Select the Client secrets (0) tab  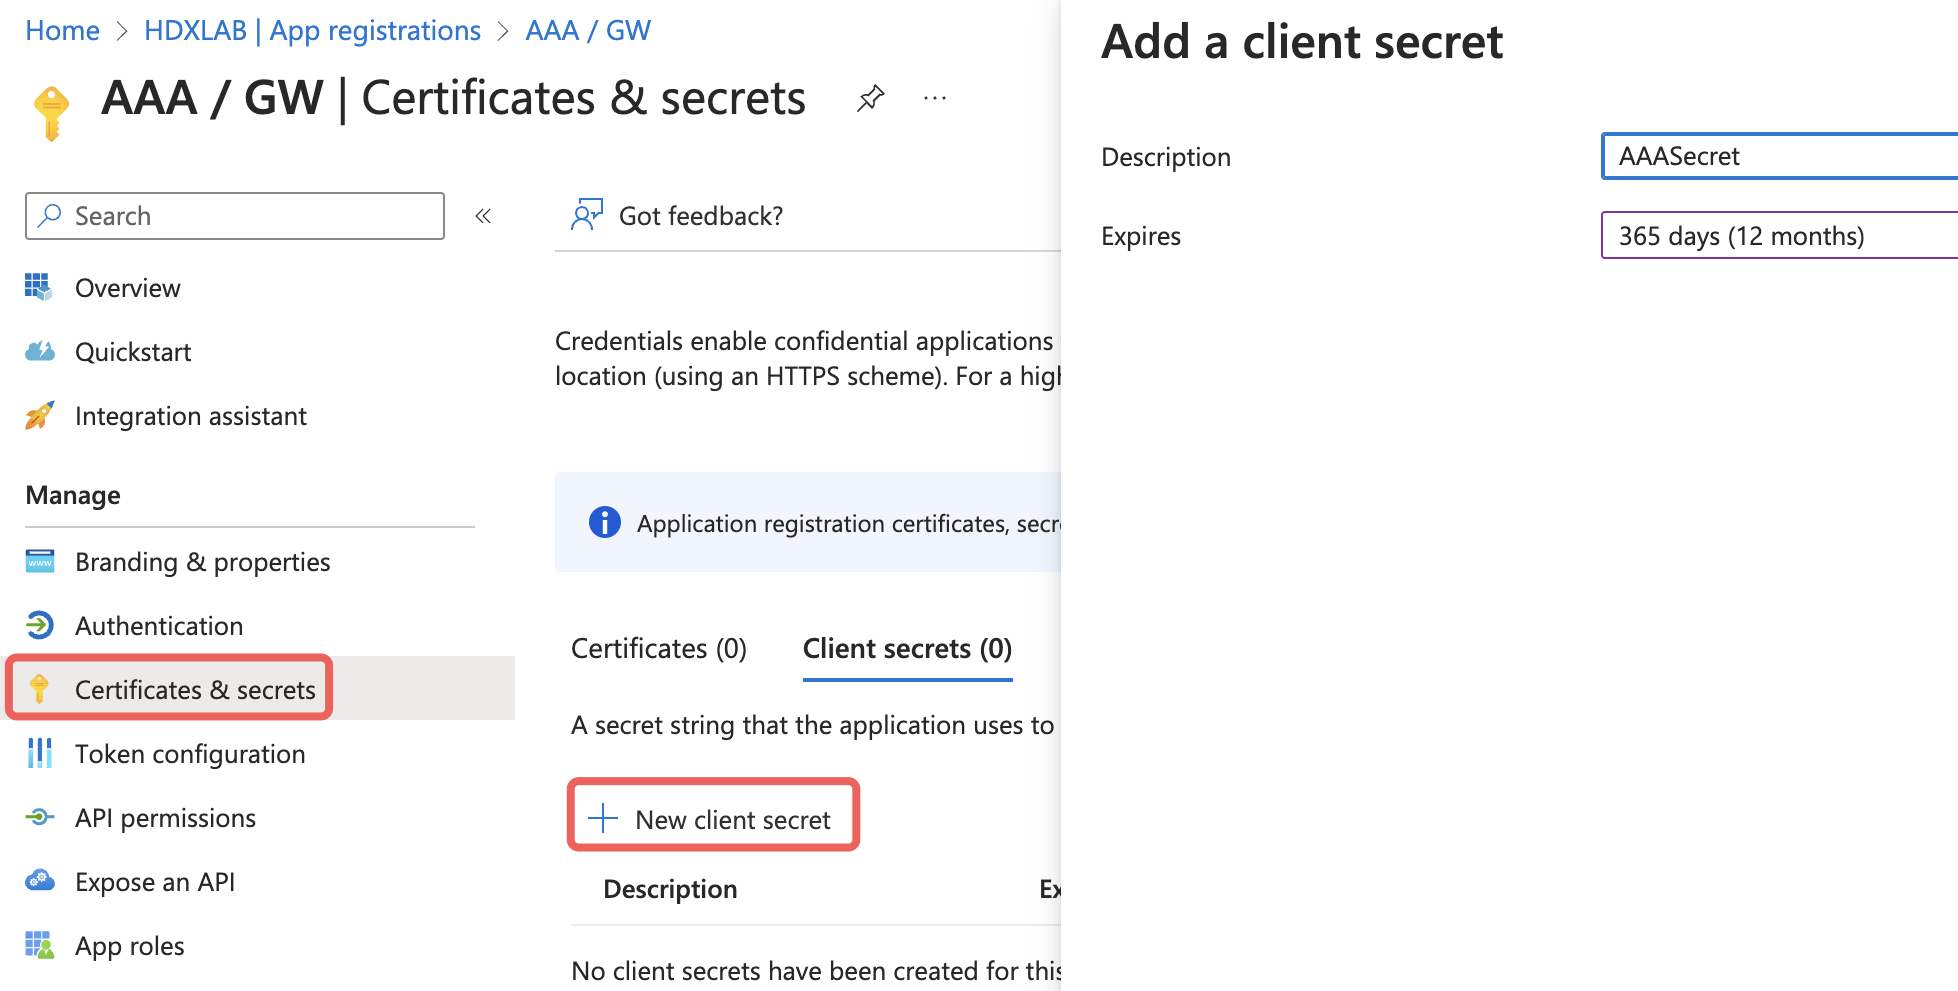click(x=906, y=648)
